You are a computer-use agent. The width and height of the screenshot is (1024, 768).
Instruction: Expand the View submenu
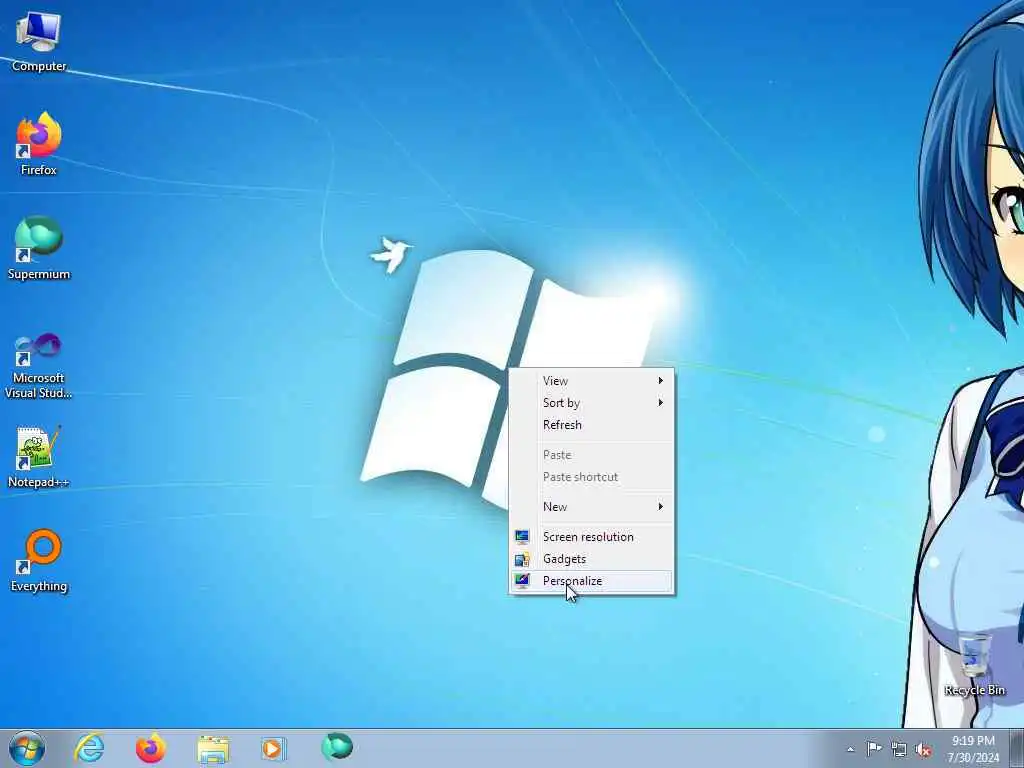tap(591, 381)
